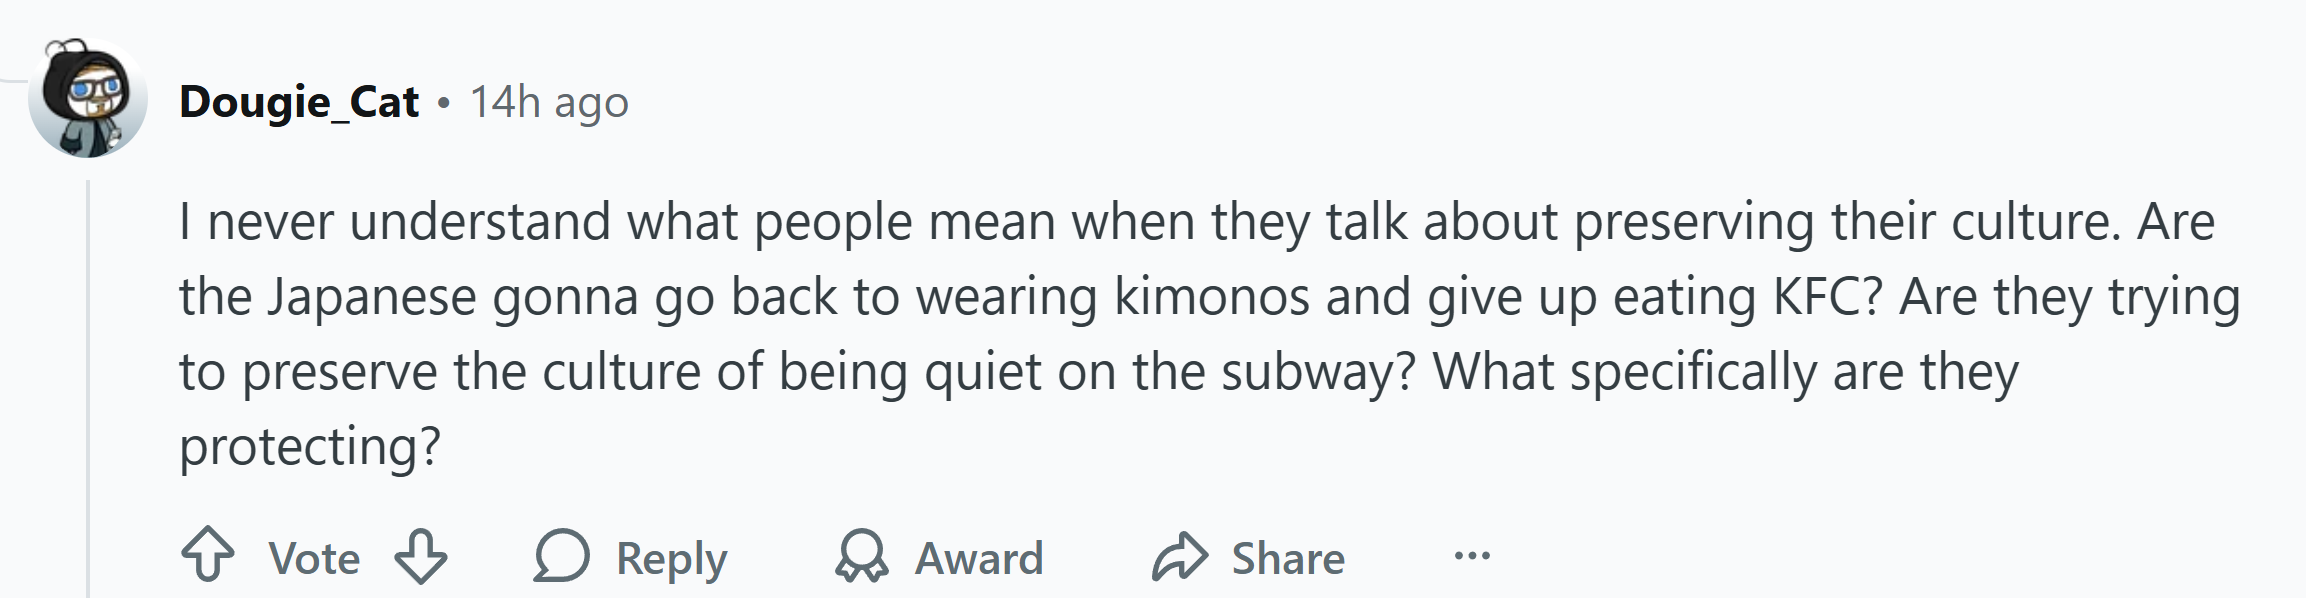The width and height of the screenshot is (2306, 598).
Task: Open Dougie_Cat's avatar image
Action: tap(88, 98)
